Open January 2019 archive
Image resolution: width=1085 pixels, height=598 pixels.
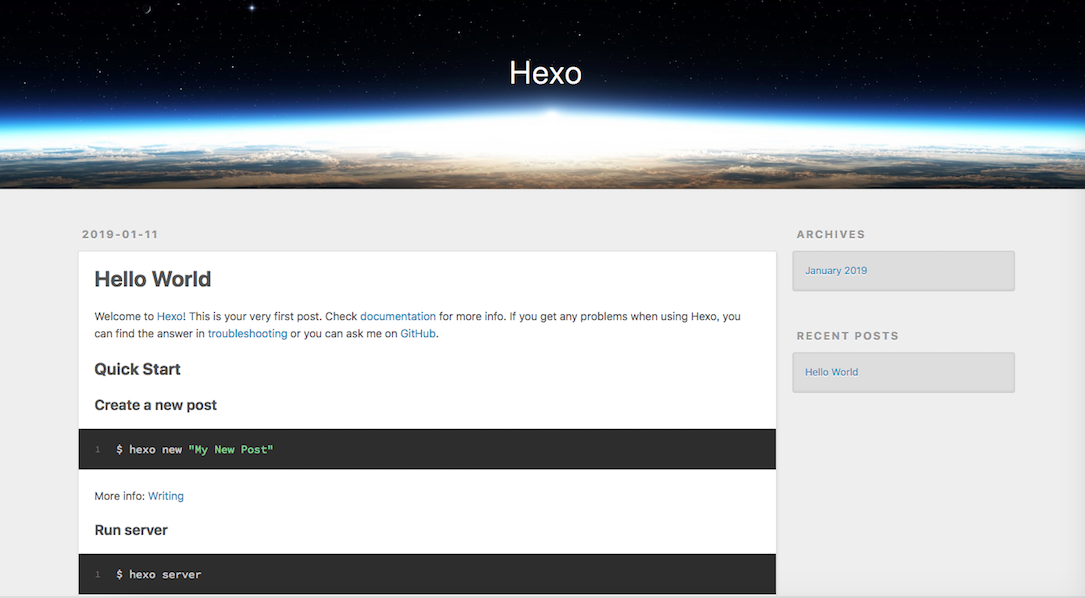pos(836,271)
